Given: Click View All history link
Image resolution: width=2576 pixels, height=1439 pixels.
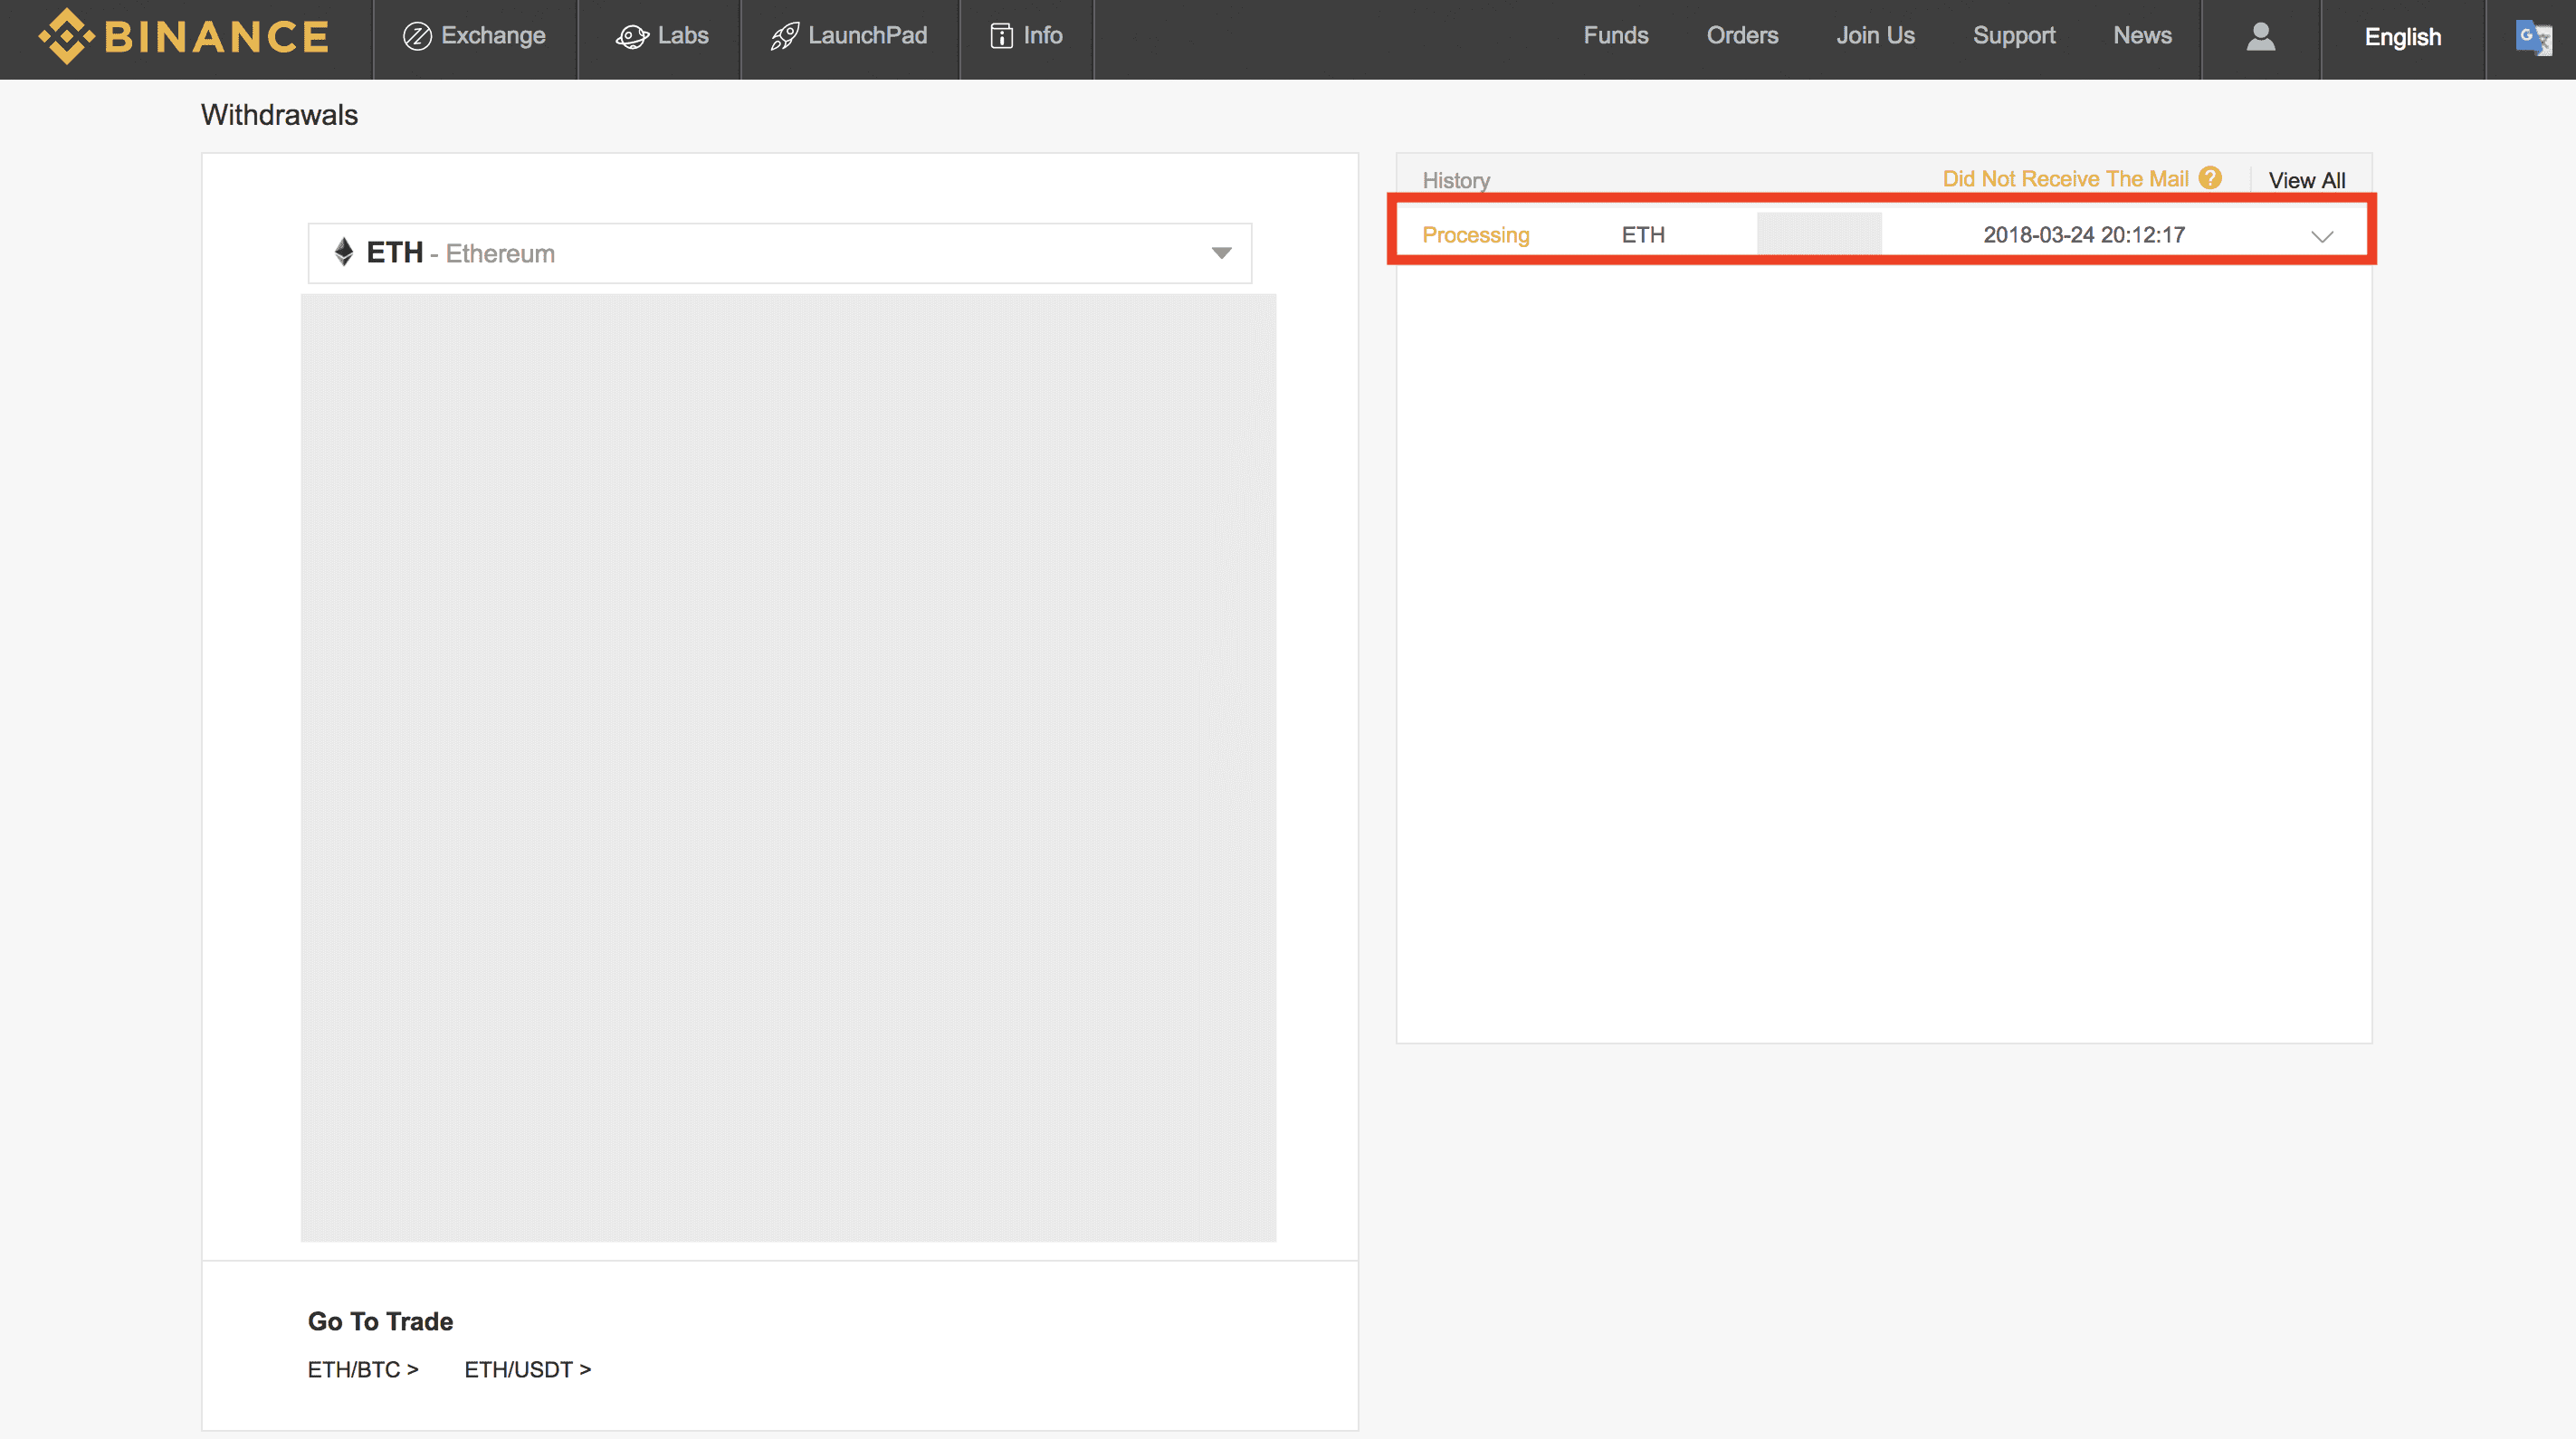Looking at the screenshot, I should [2306, 181].
